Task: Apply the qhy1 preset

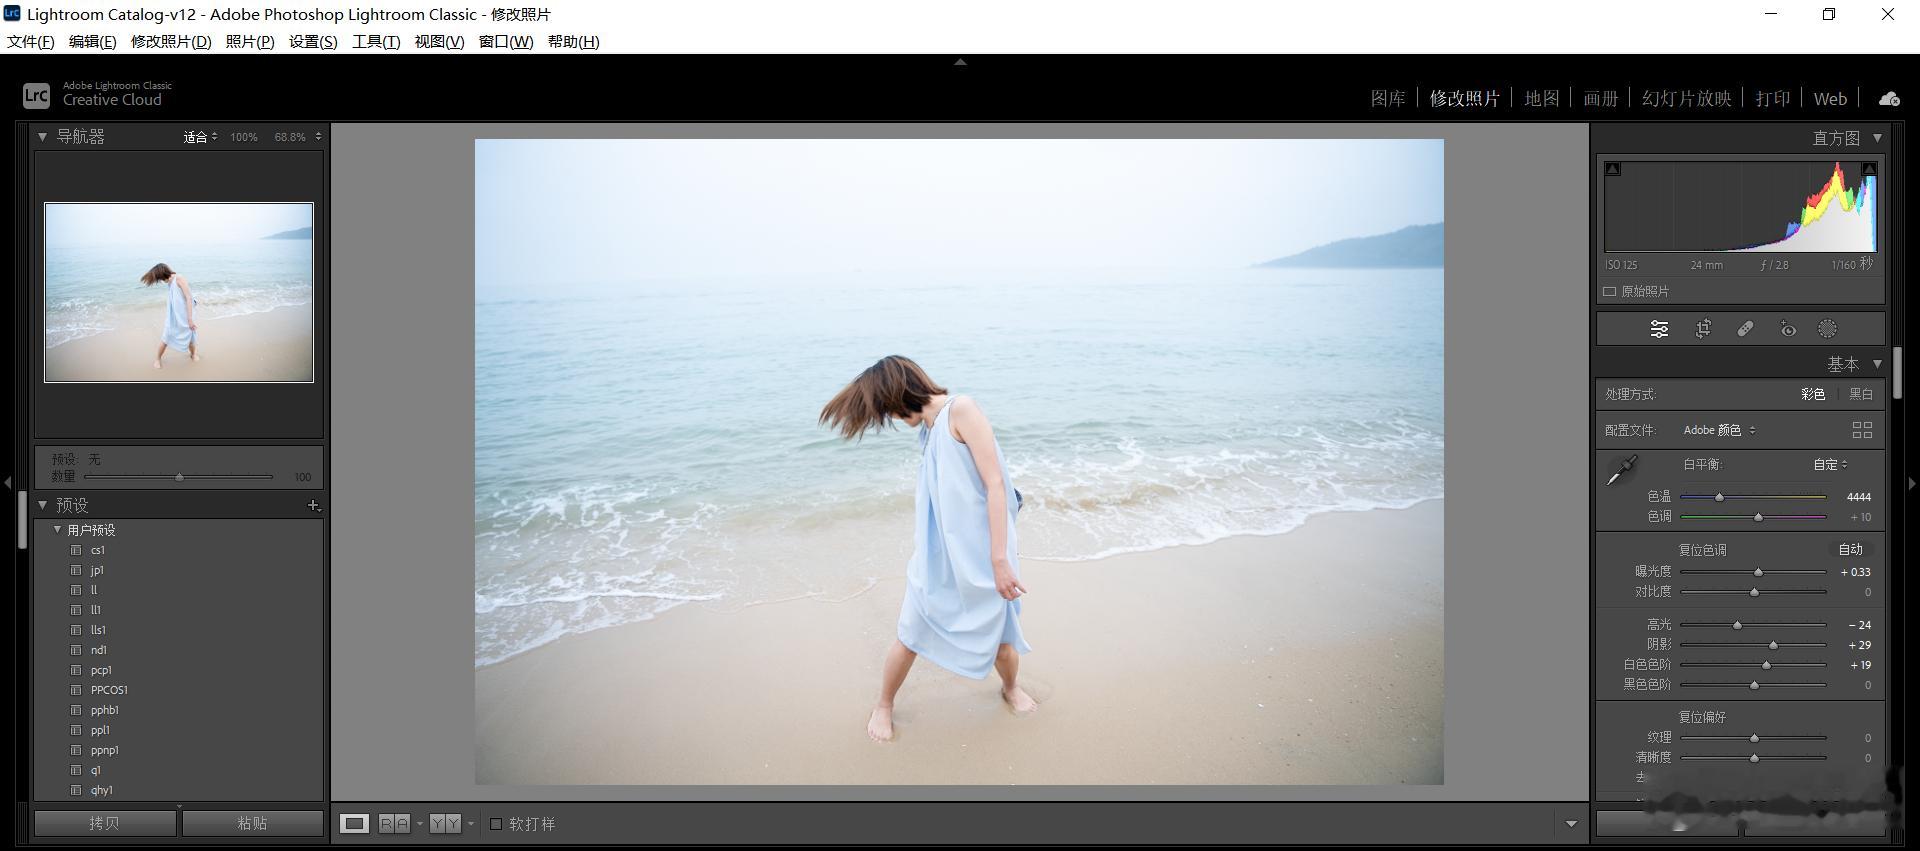Action: click(101, 790)
